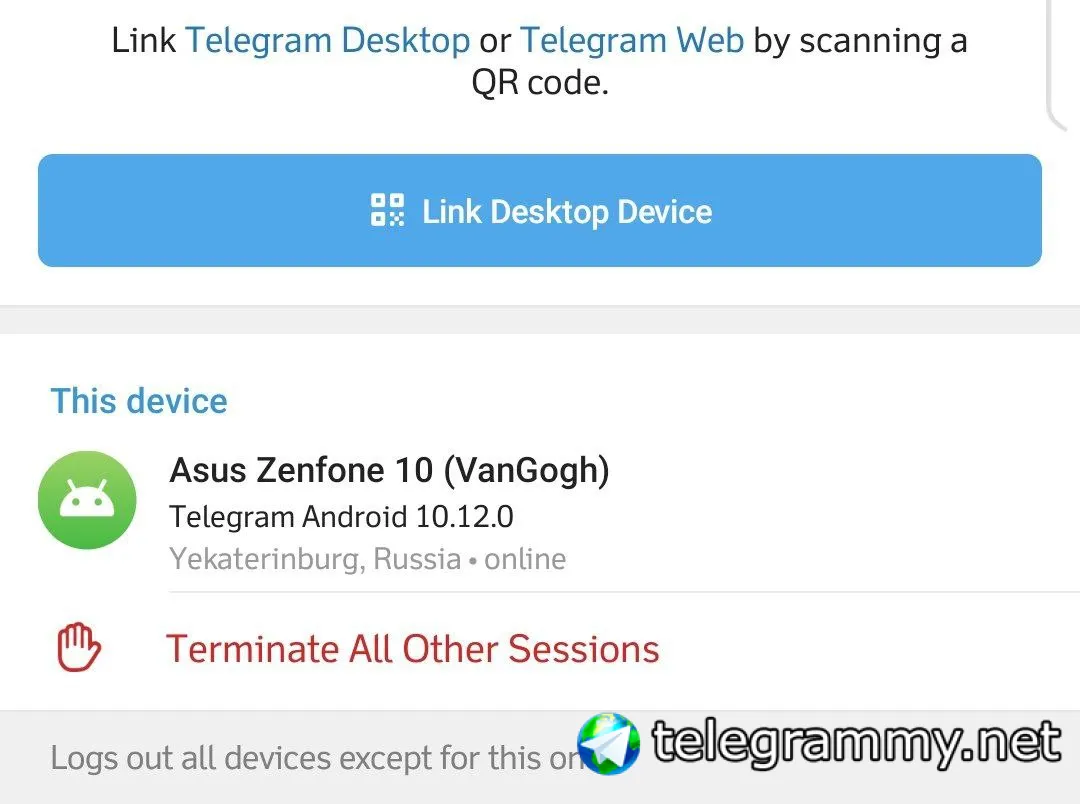1080x804 pixels.
Task: Click the words QR code in the description
Action: tap(540, 83)
